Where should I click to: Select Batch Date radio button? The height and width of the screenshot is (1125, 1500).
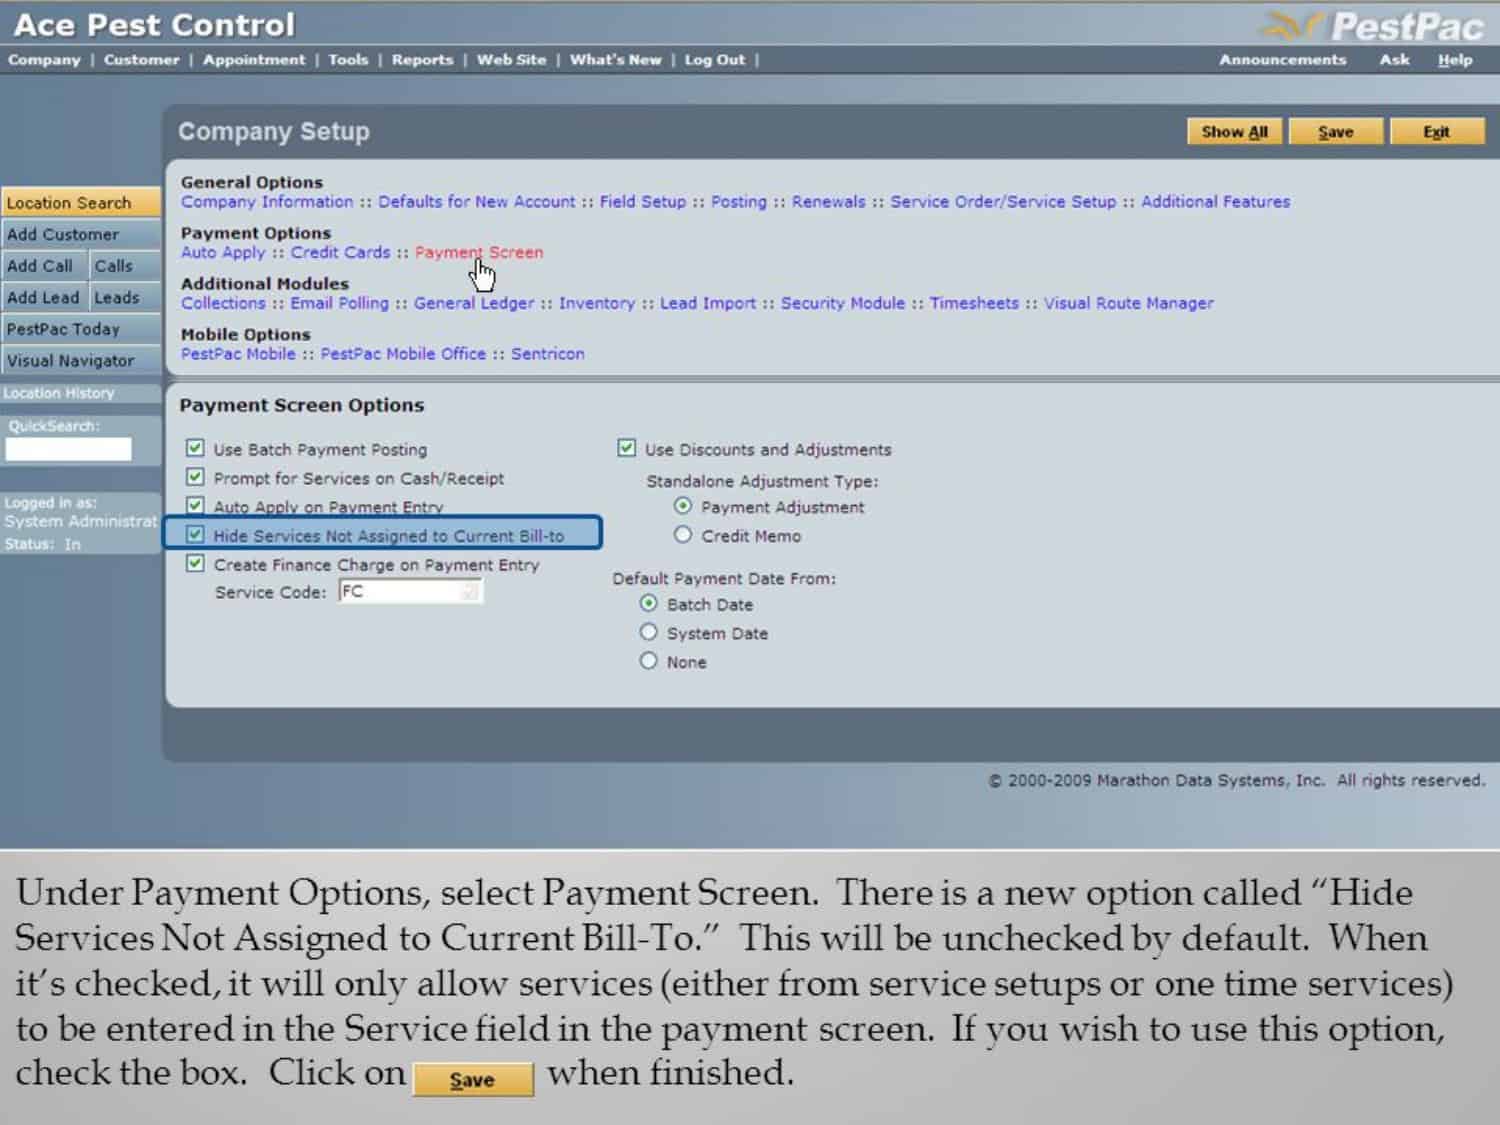click(x=649, y=603)
